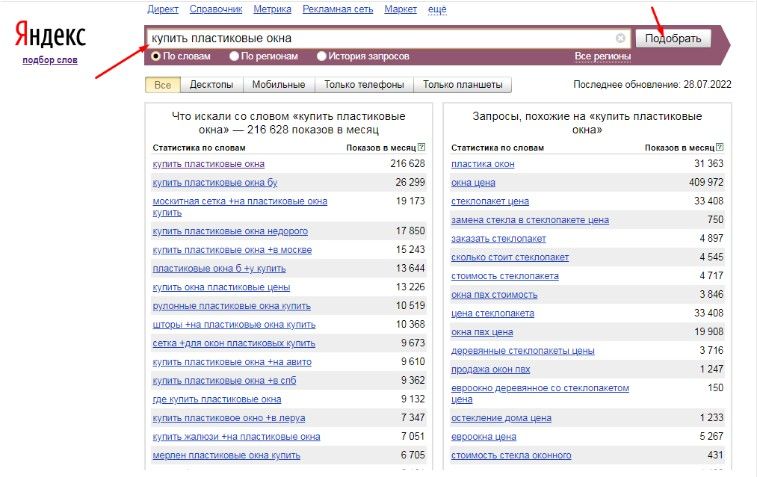Open 'купить пластиковые окна +на авито' link

(x=232, y=362)
